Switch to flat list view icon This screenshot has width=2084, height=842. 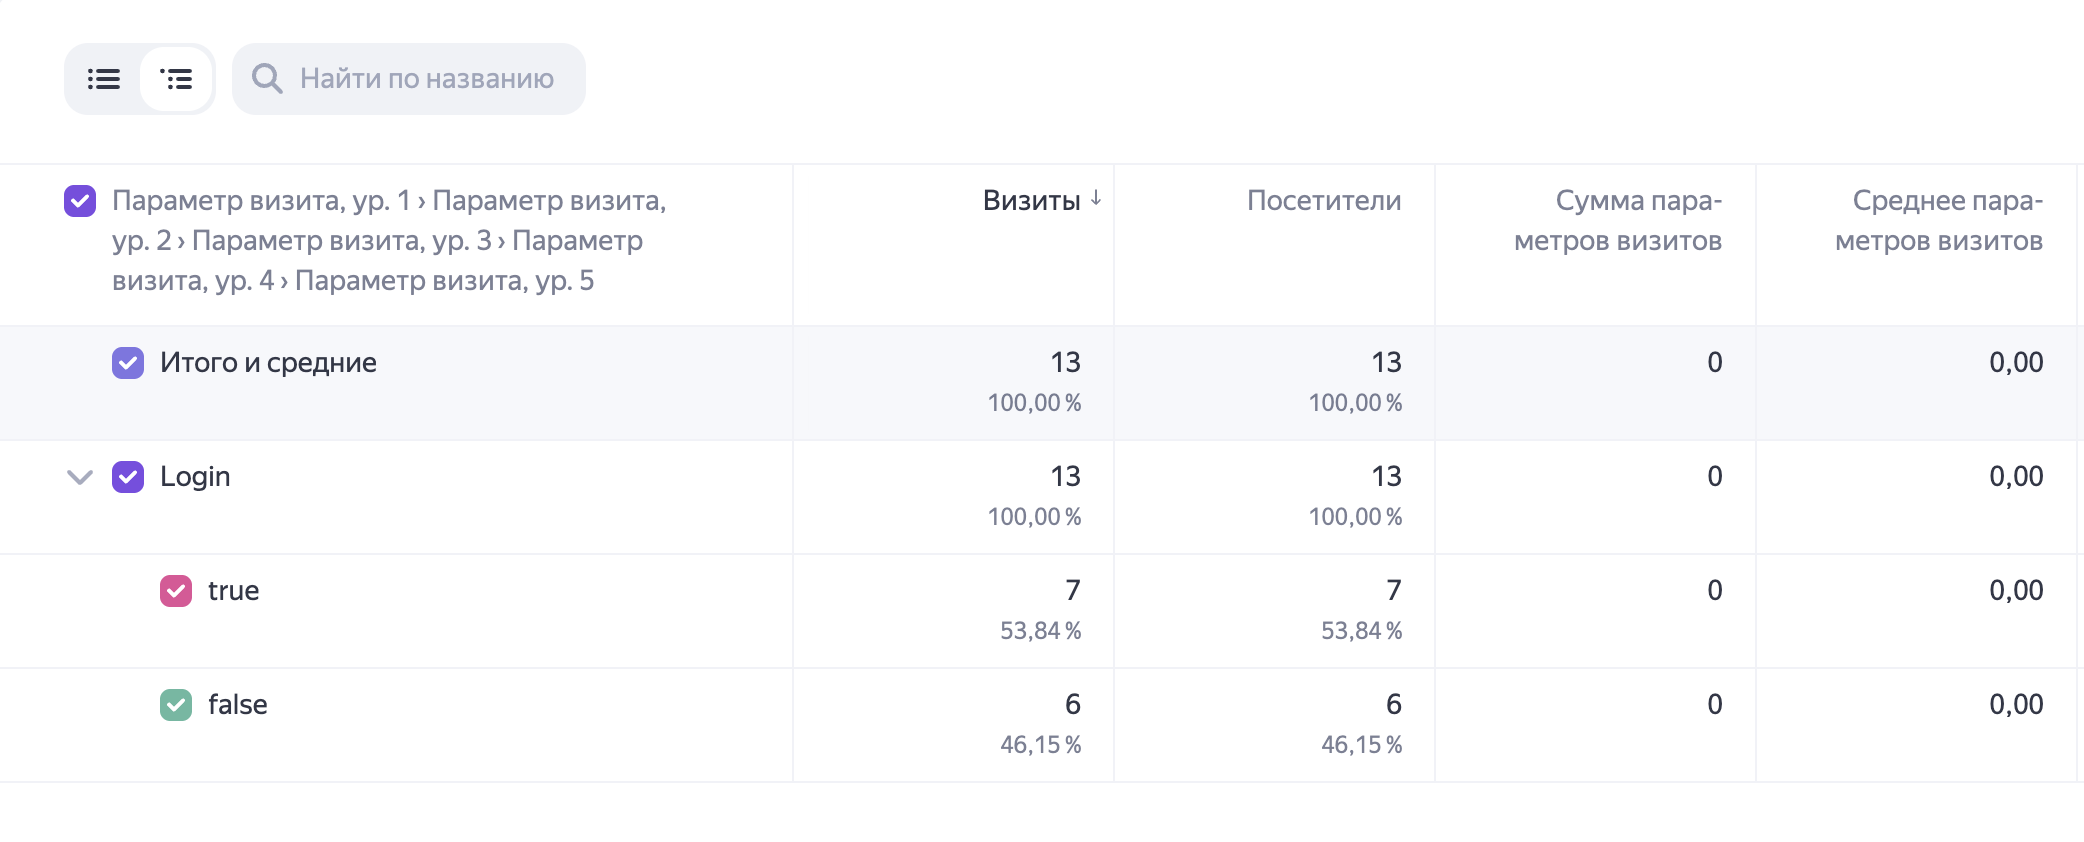point(104,79)
